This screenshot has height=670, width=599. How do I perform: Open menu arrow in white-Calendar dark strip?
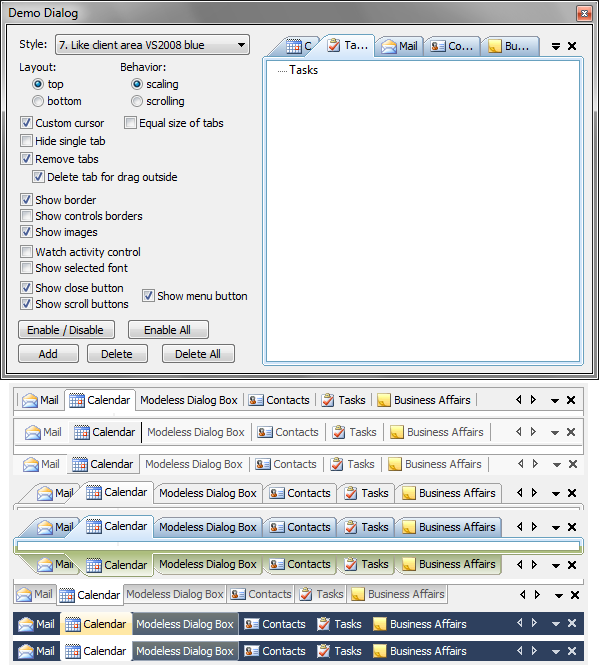click(556, 652)
